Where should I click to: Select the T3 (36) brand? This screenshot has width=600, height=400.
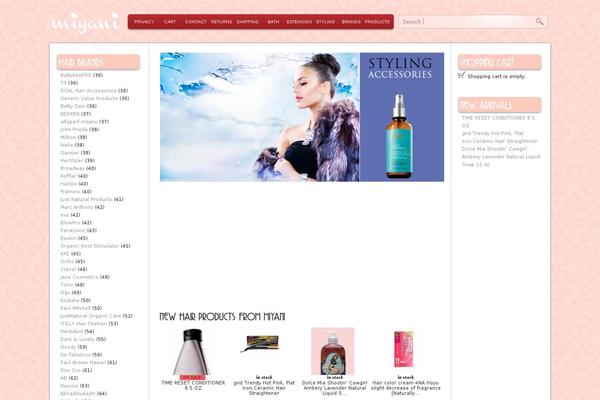point(69,83)
